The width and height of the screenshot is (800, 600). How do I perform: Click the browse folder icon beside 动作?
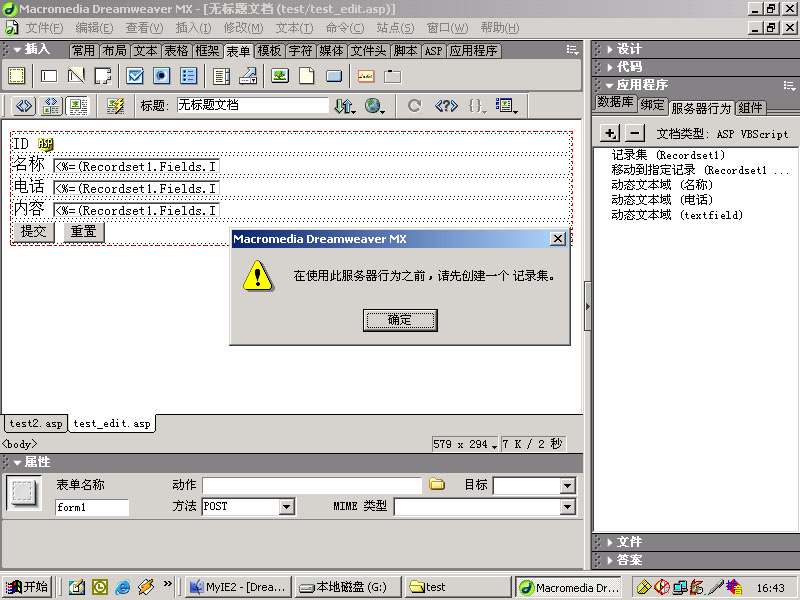[437, 485]
